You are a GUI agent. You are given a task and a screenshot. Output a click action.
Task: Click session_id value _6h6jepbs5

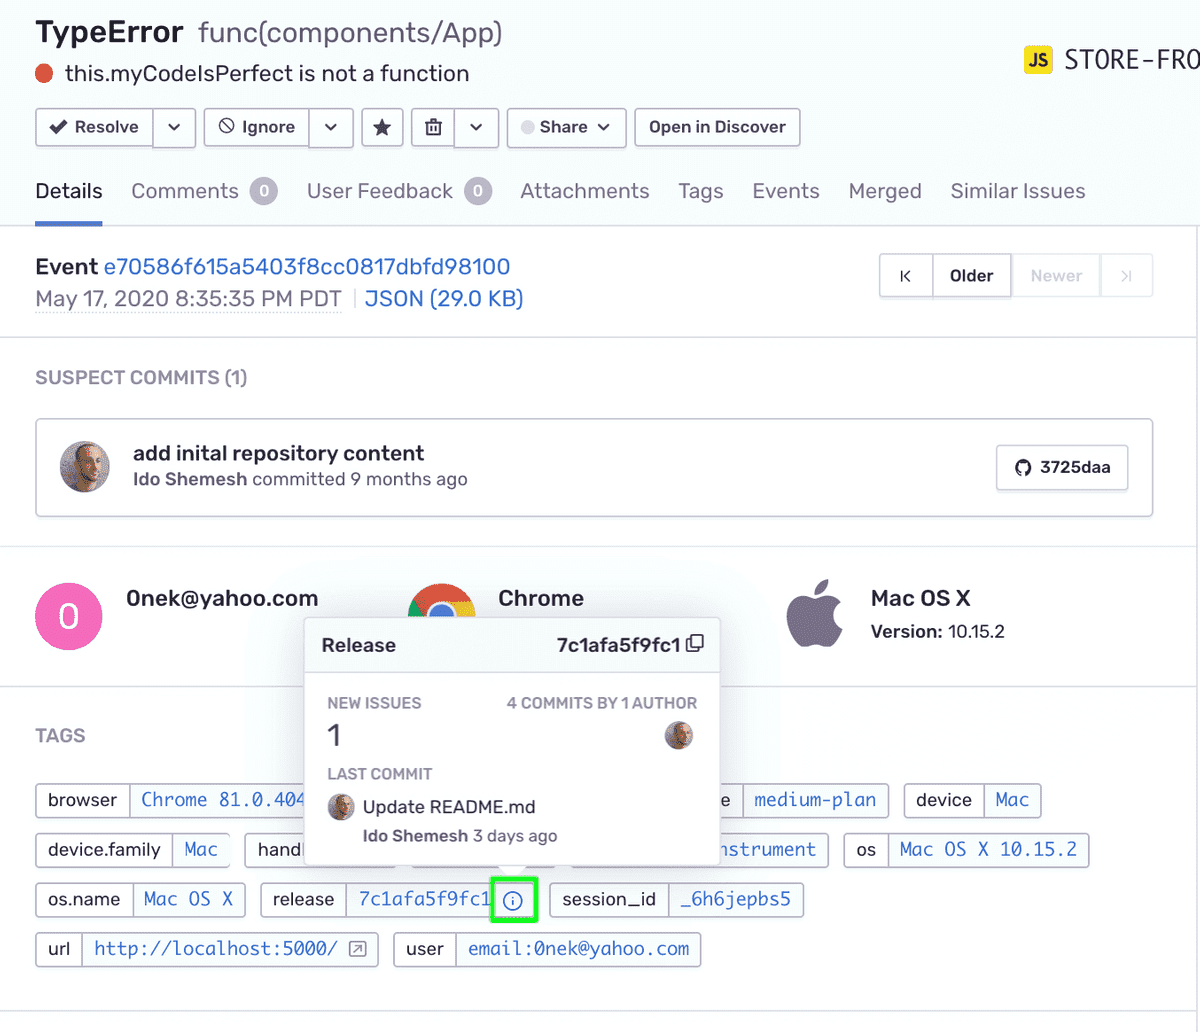(x=735, y=900)
